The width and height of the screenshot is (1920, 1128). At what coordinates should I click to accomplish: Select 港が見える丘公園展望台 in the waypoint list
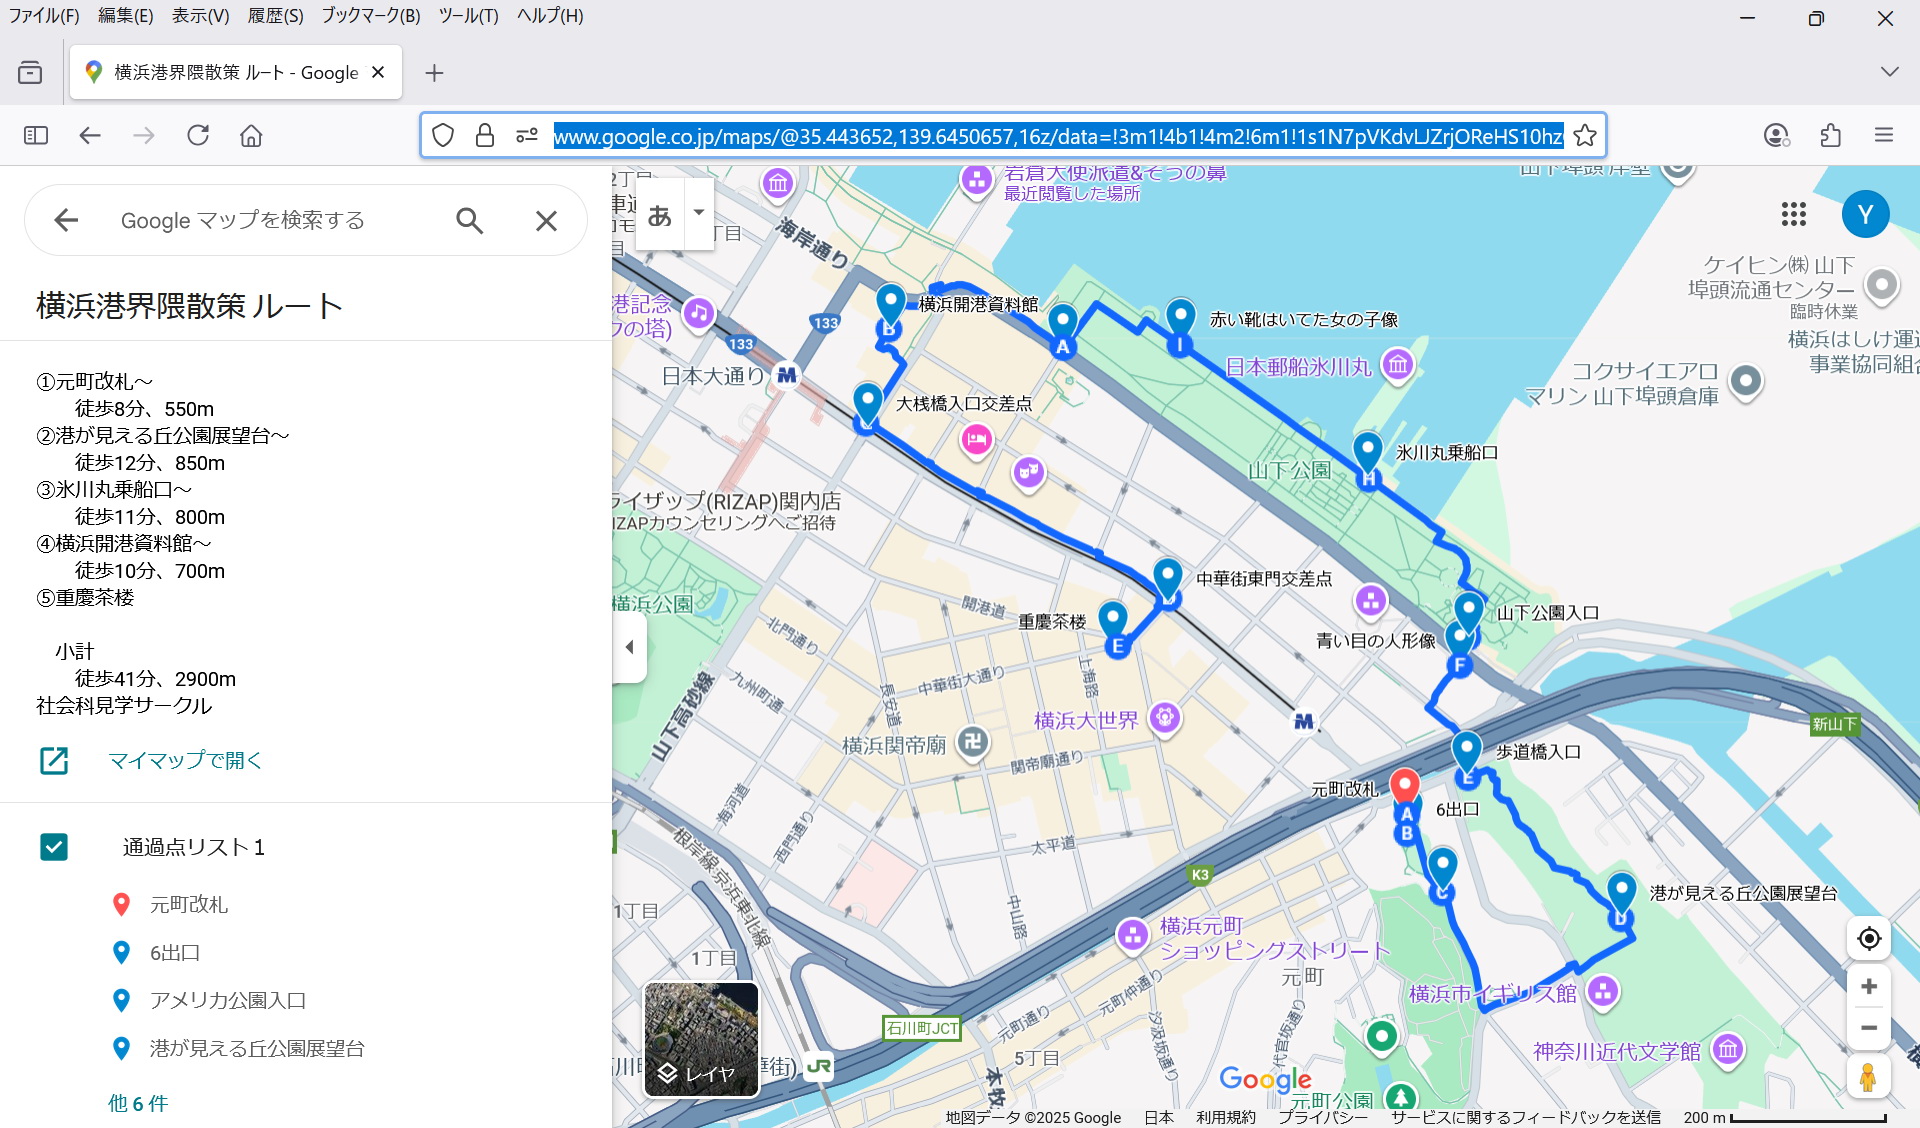257,1048
